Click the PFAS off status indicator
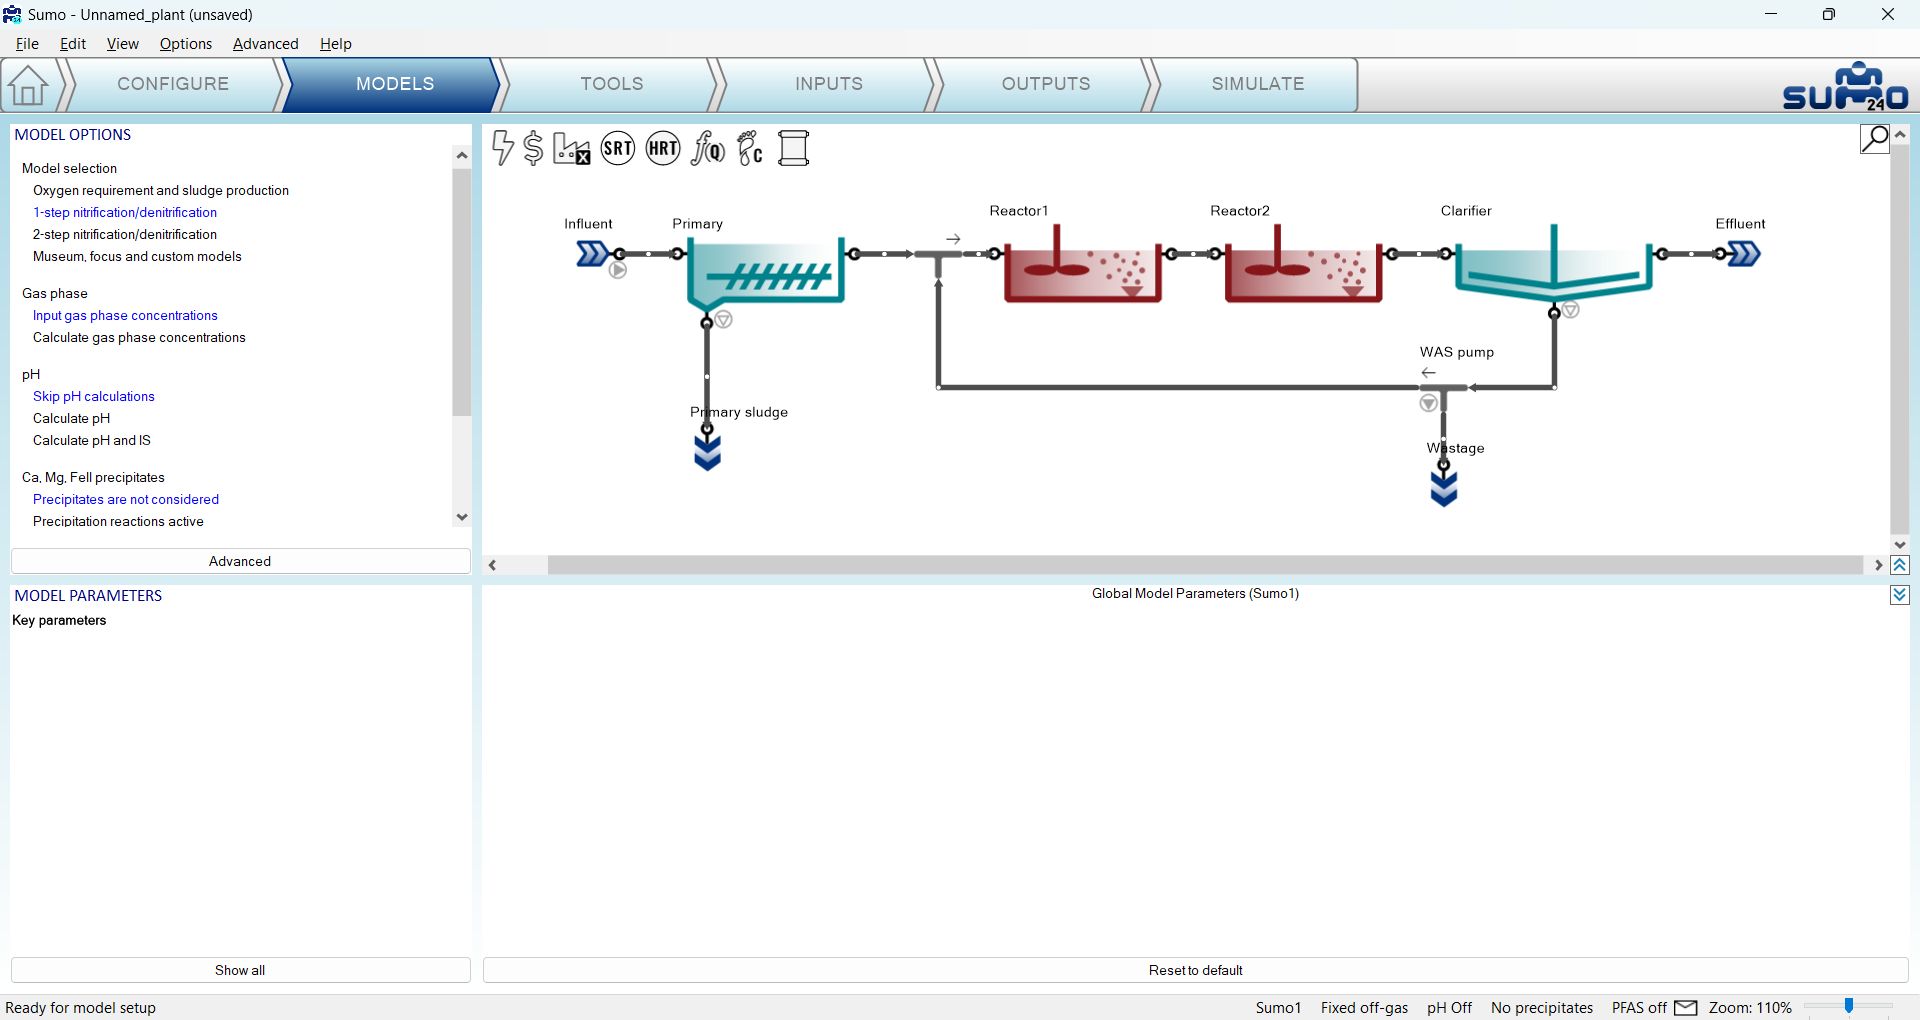Screen dimensions: 1920x1020 coord(1639,1008)
